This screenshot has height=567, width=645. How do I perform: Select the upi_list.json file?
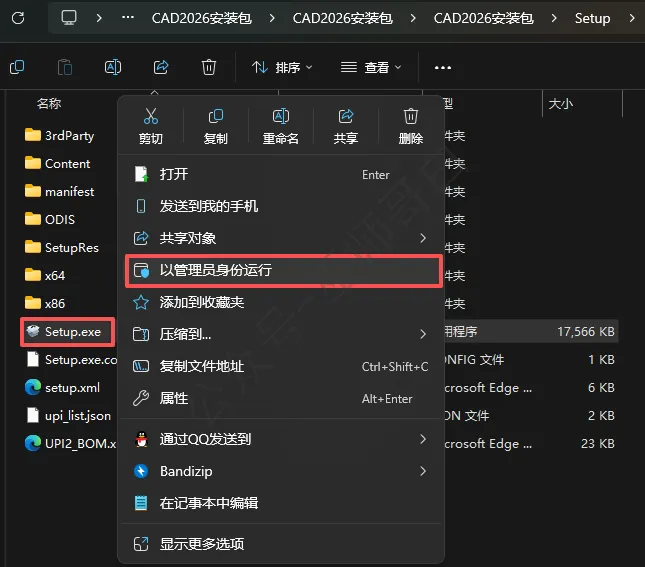[69, 416]
